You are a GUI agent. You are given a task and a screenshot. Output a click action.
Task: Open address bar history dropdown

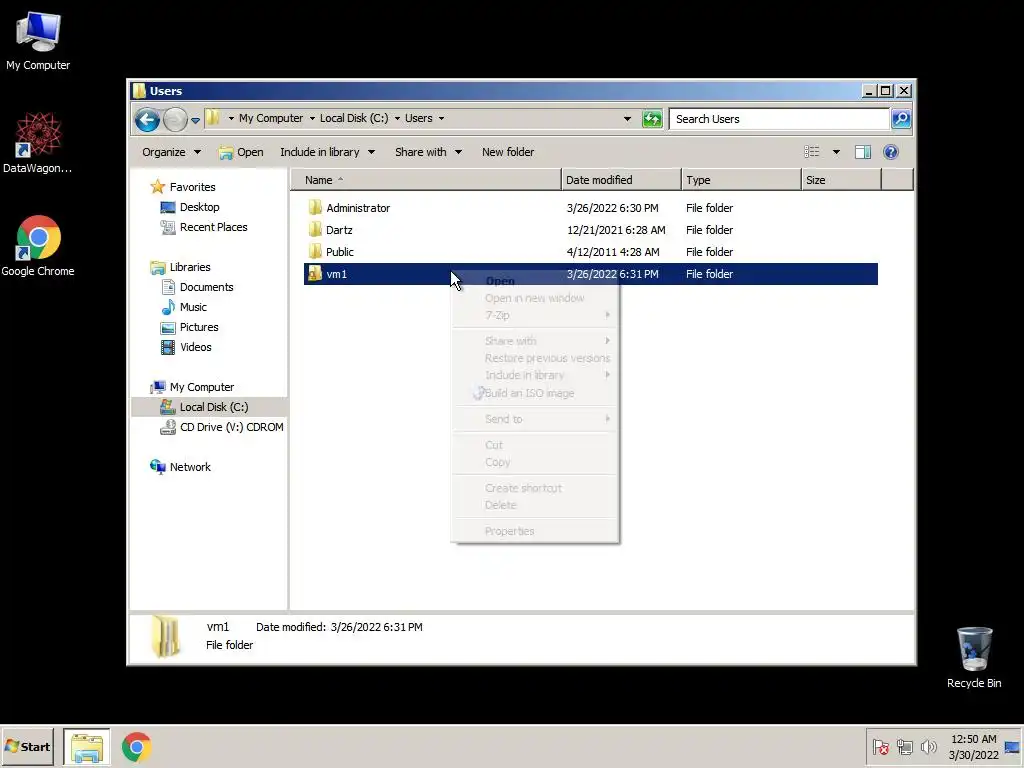[x=628, y=119]
